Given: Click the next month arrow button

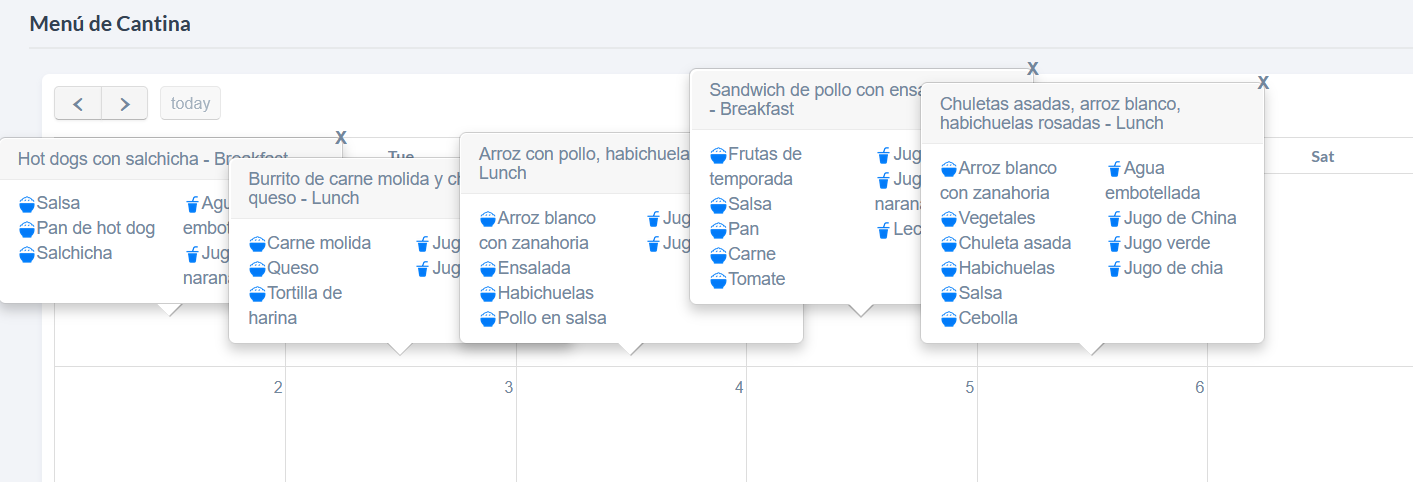Looking at the screenshot, I should [124, 103].
